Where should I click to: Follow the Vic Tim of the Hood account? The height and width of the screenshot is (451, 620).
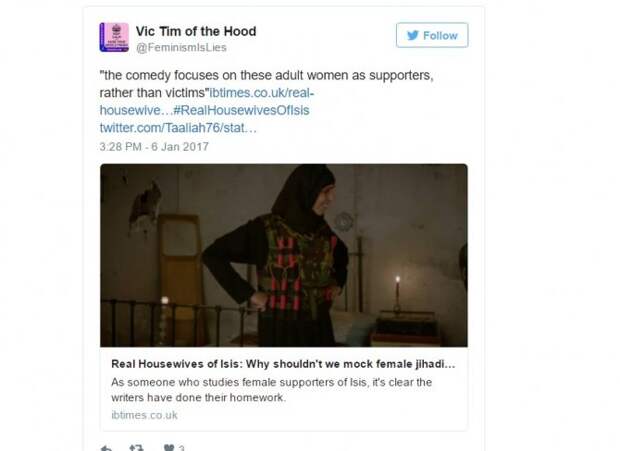pyautogui.click(x=432, y=35)
